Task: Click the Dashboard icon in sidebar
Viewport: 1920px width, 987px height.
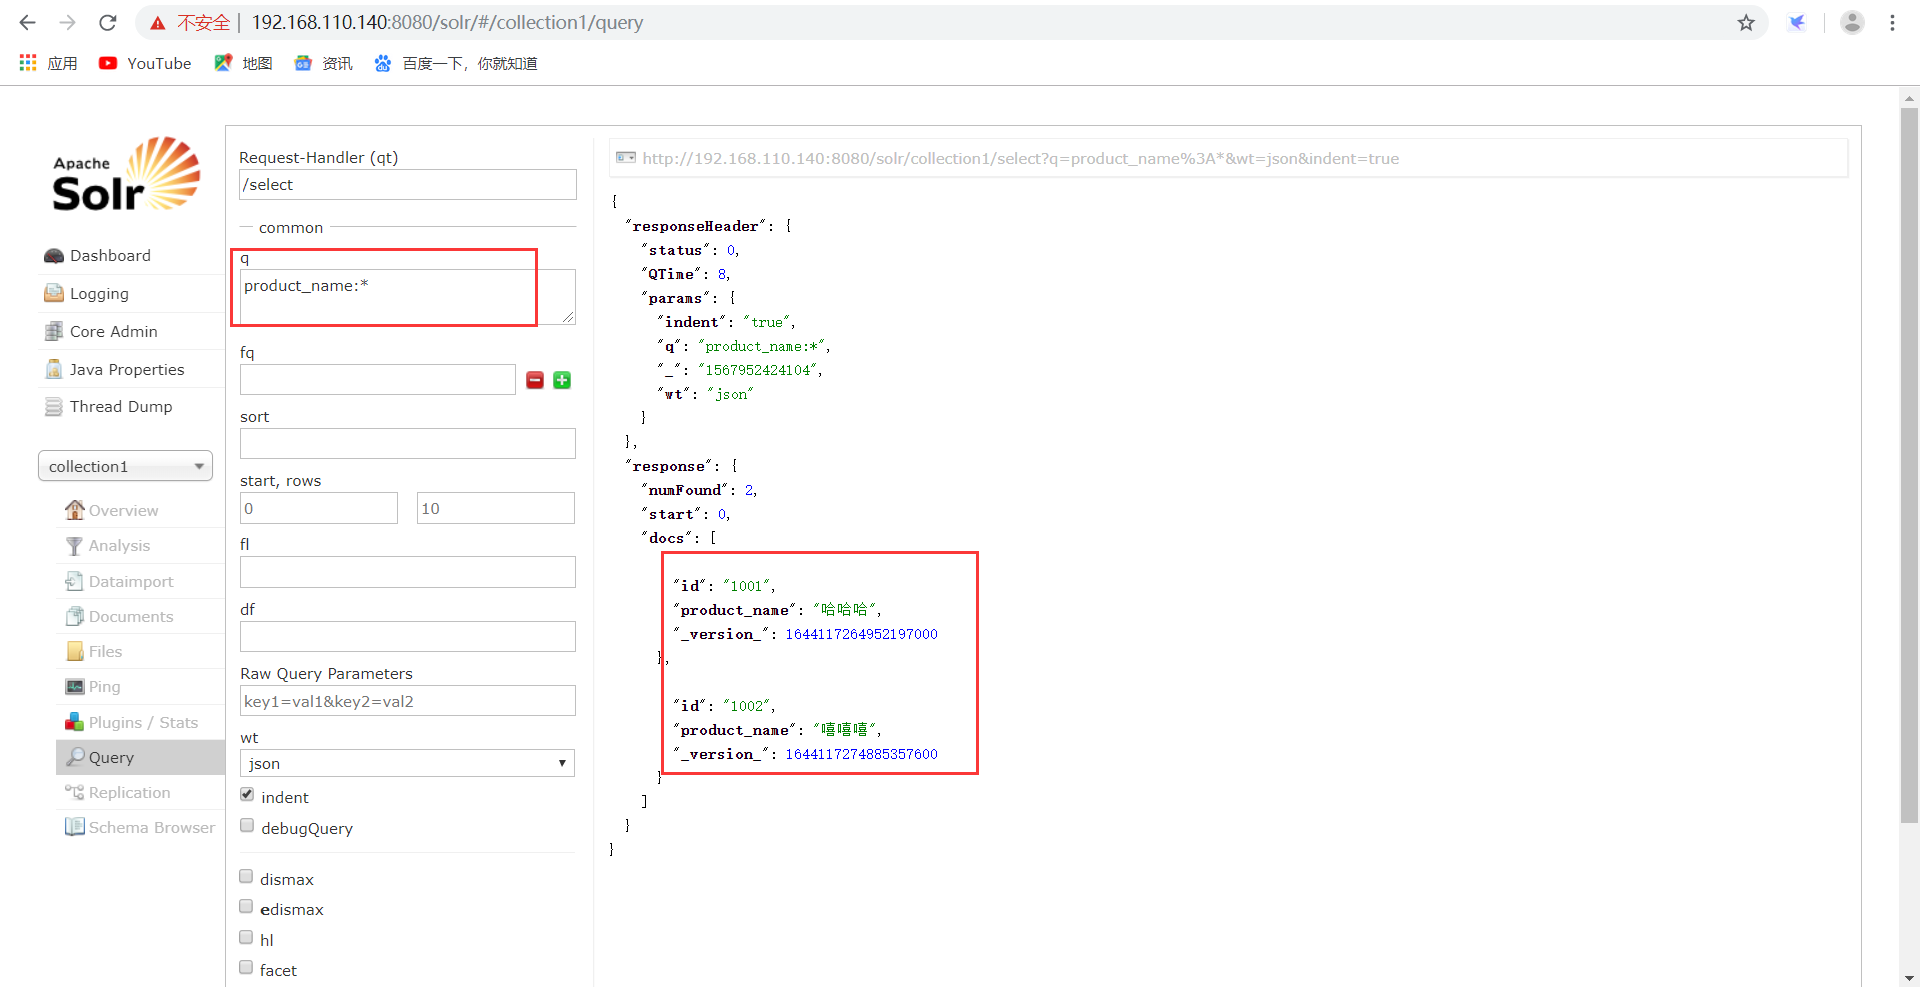Action: [54, 256]
